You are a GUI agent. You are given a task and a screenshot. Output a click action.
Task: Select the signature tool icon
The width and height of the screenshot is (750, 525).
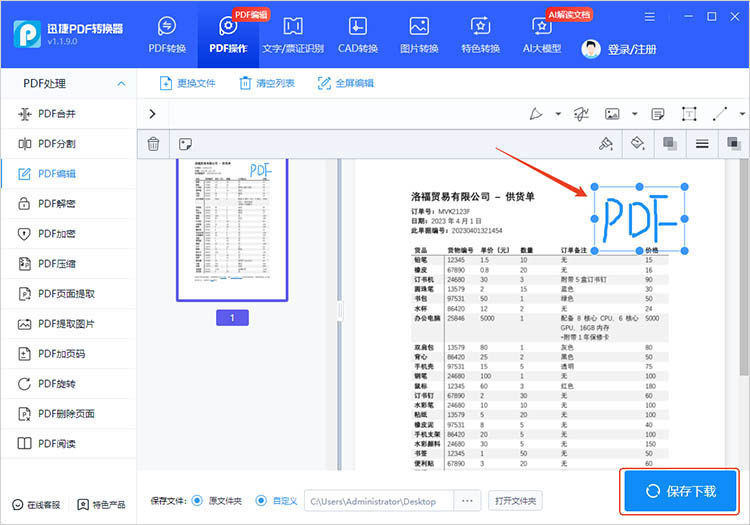pyautogui.click(x=581, y=114)
